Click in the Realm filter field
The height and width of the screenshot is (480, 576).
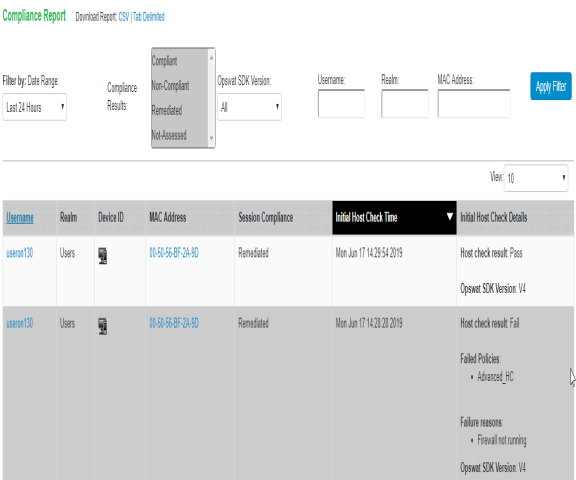[405, 104]
